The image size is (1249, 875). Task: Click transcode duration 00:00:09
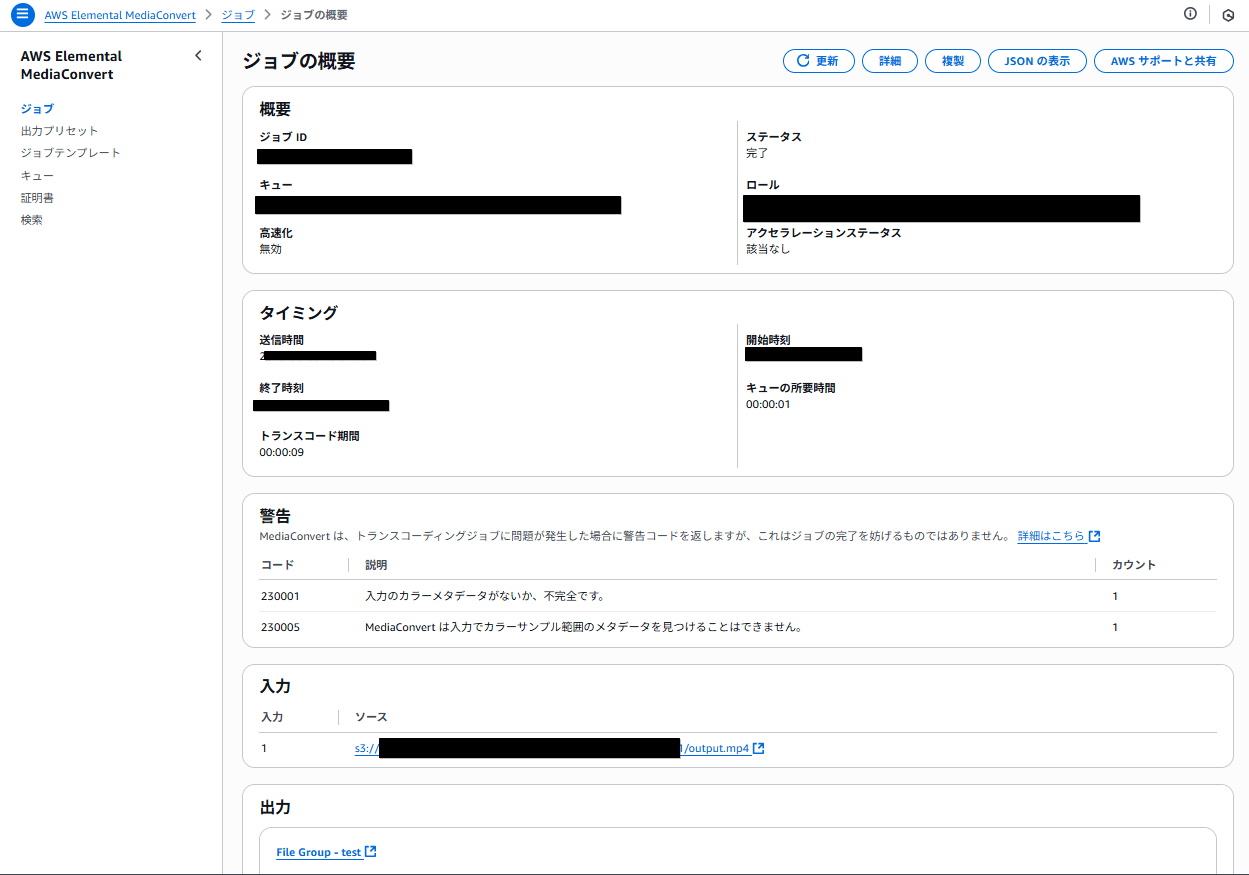coord(281,452)
